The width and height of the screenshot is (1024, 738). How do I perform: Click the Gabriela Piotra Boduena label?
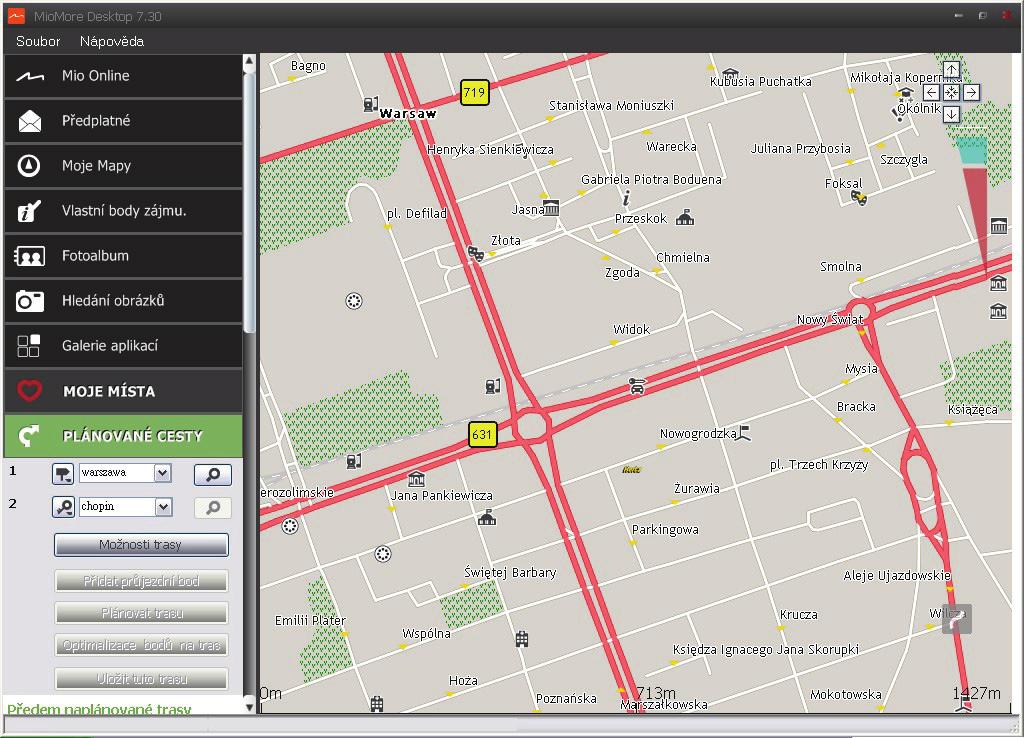[652, 180]
